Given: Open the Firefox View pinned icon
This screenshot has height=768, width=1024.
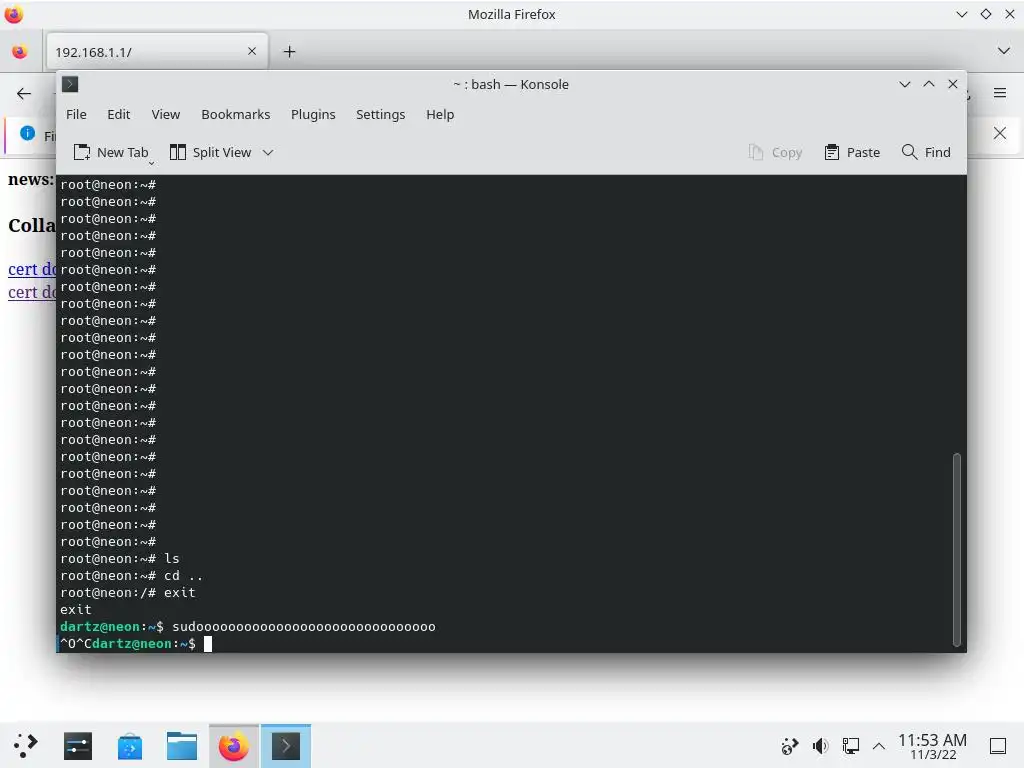Looking at the screenshot, I should tap(20, 52).
